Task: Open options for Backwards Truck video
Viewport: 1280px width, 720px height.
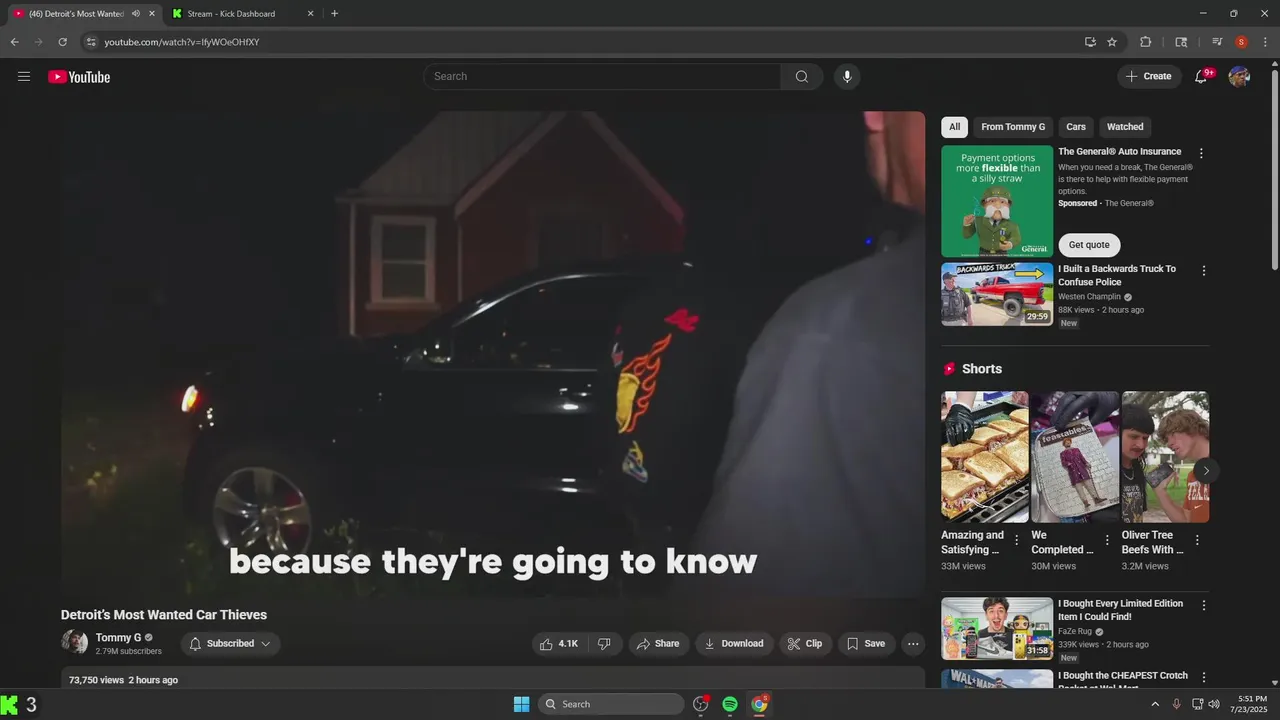Action: point(1203,271)
